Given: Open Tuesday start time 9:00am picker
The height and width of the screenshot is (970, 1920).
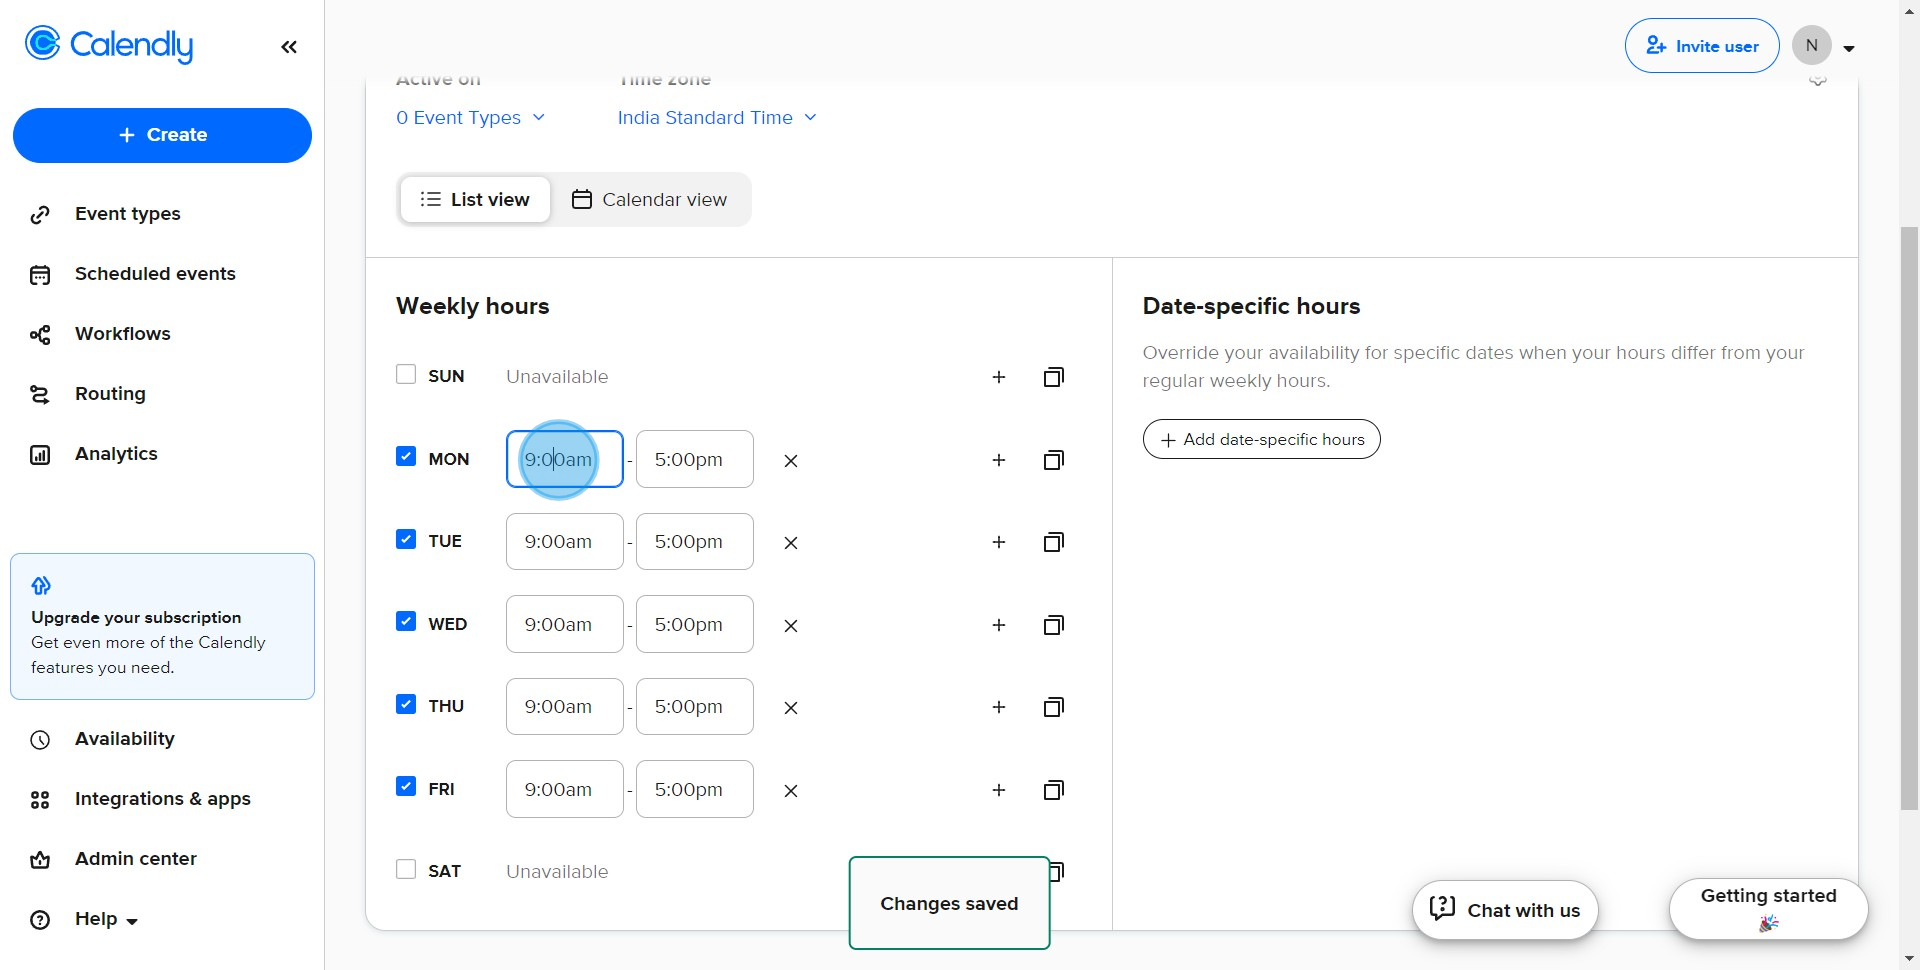Looking at the screenshot, I should point(565,542).
